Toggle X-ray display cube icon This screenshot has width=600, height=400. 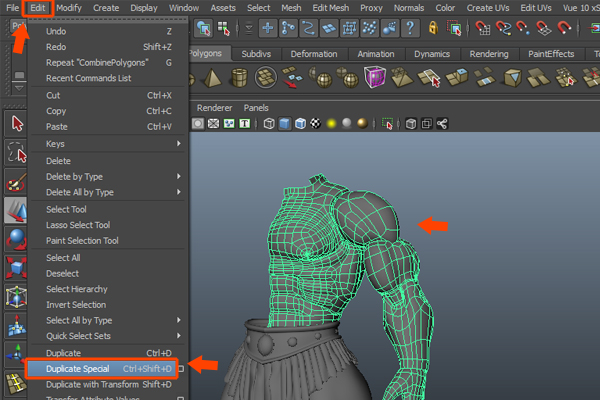click(x=411, y=124)
